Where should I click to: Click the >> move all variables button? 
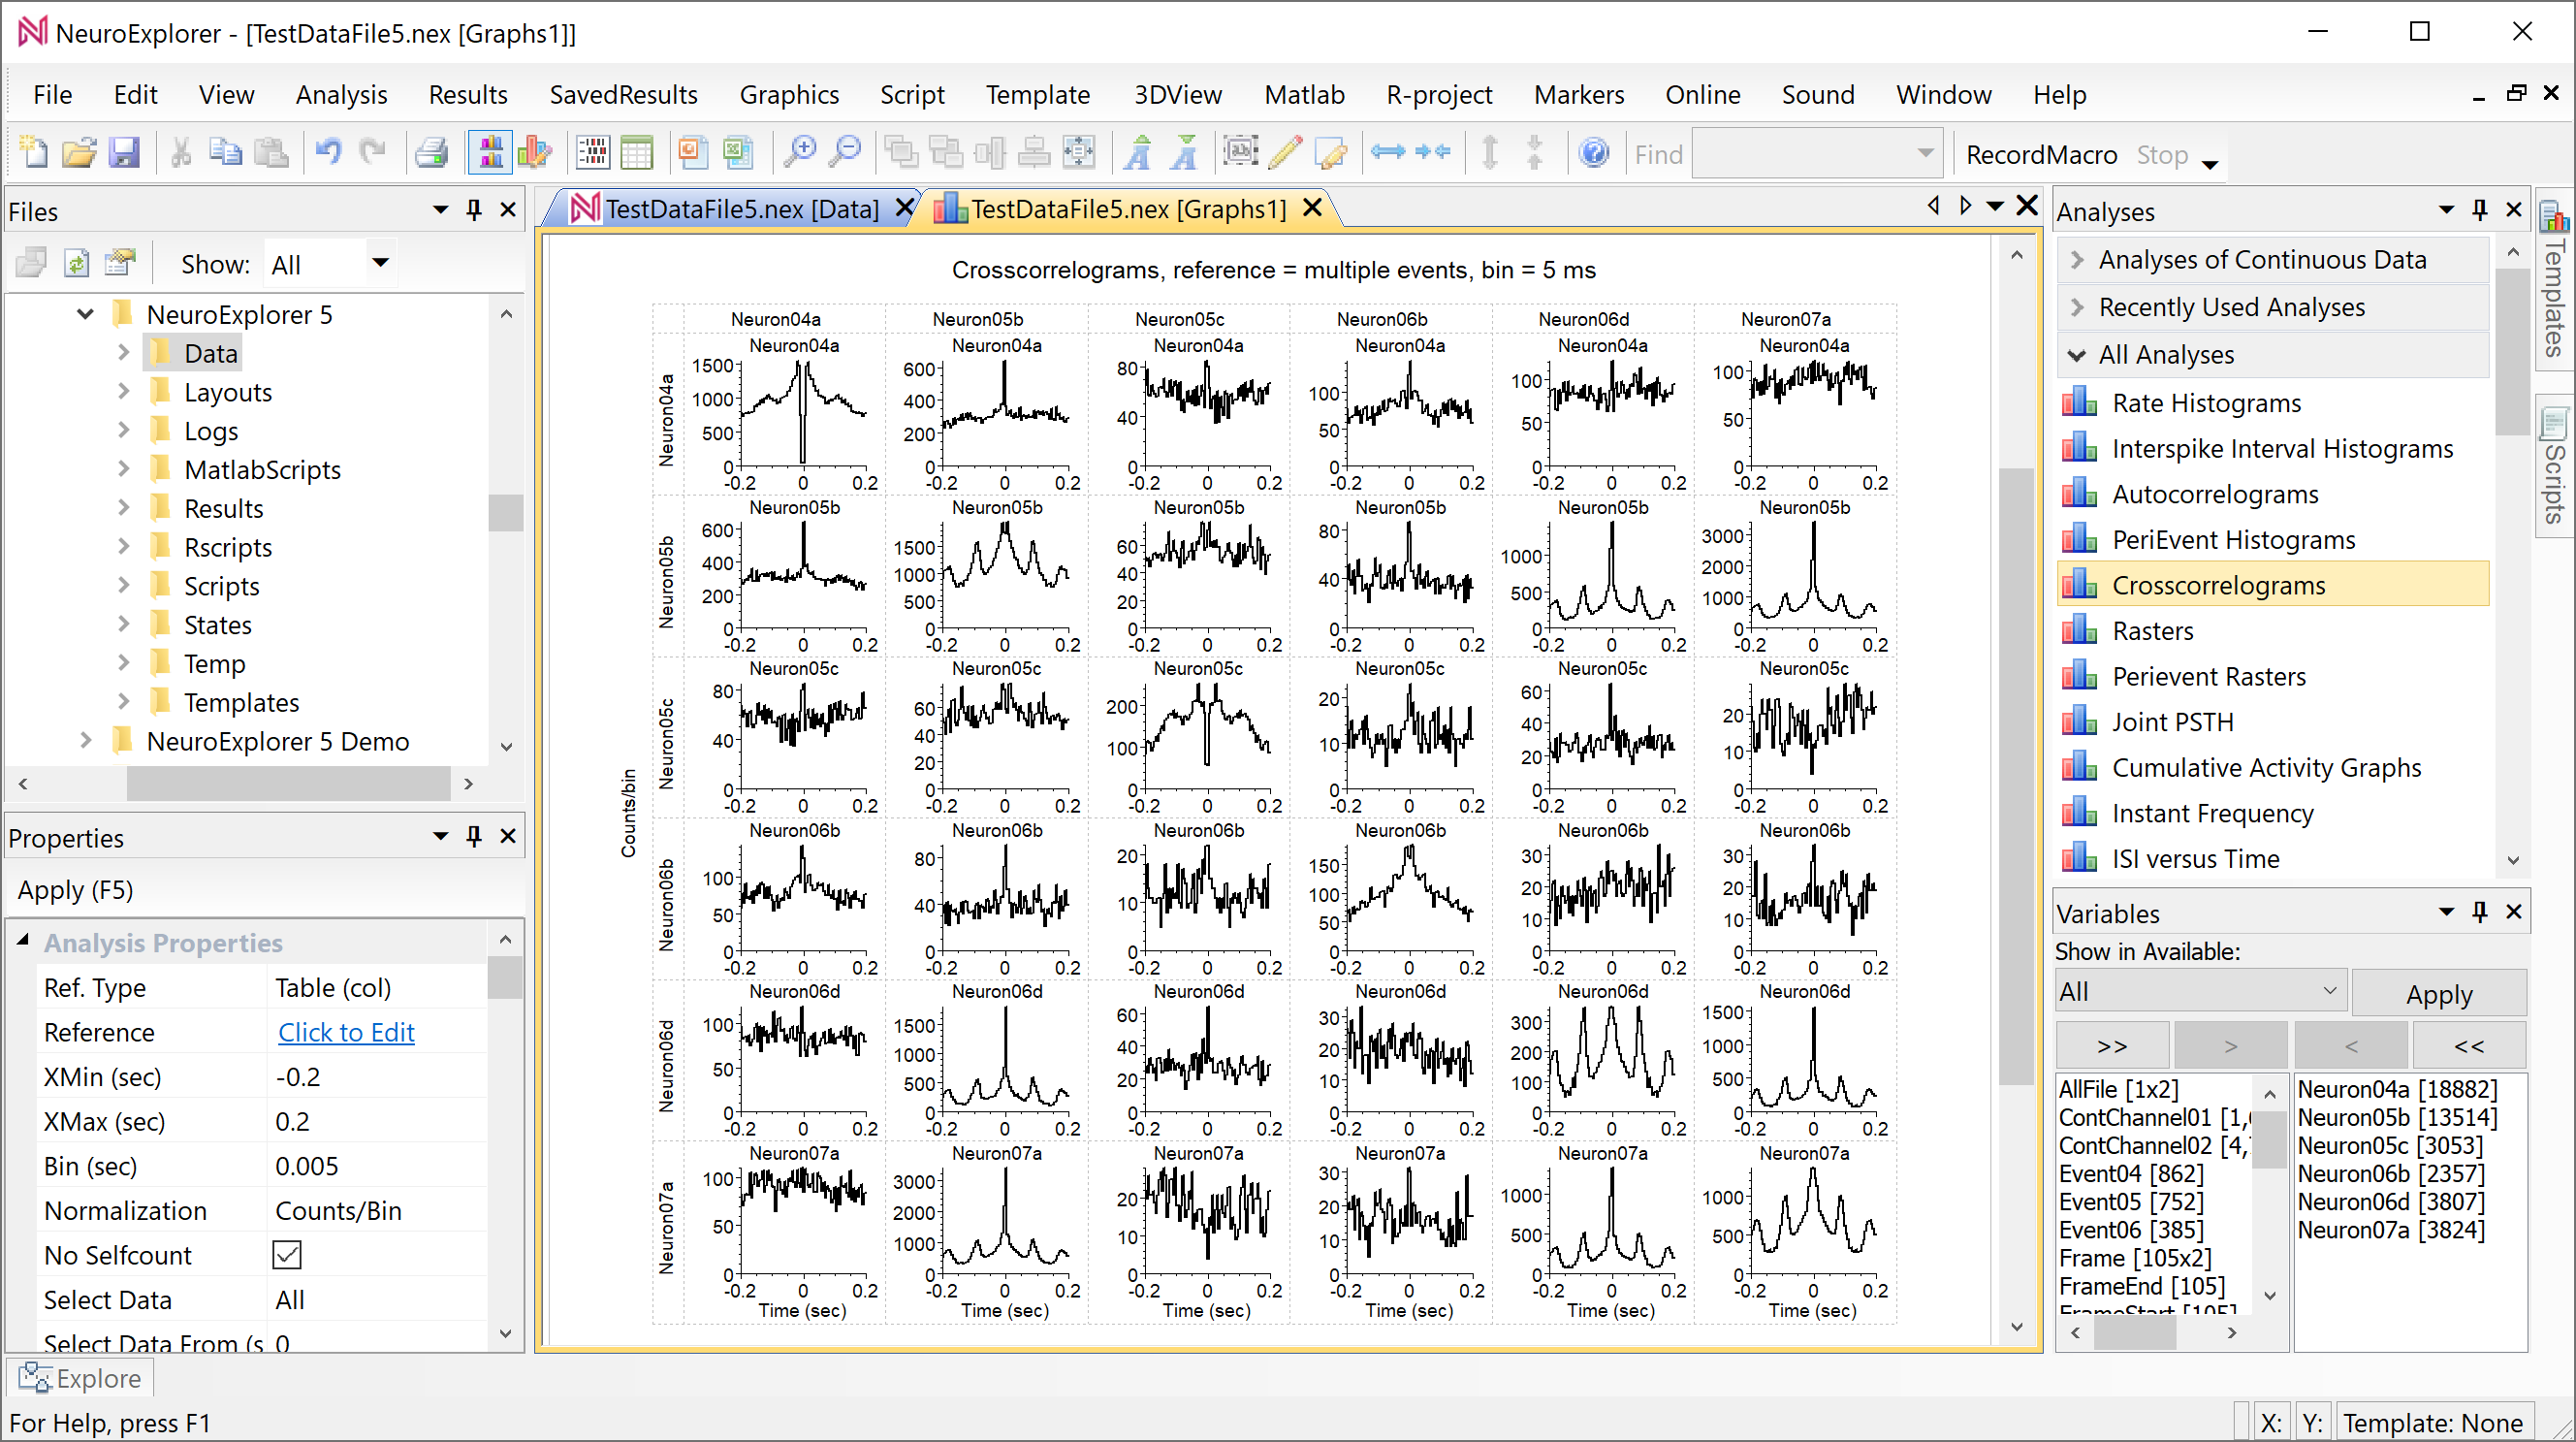2112,1046
